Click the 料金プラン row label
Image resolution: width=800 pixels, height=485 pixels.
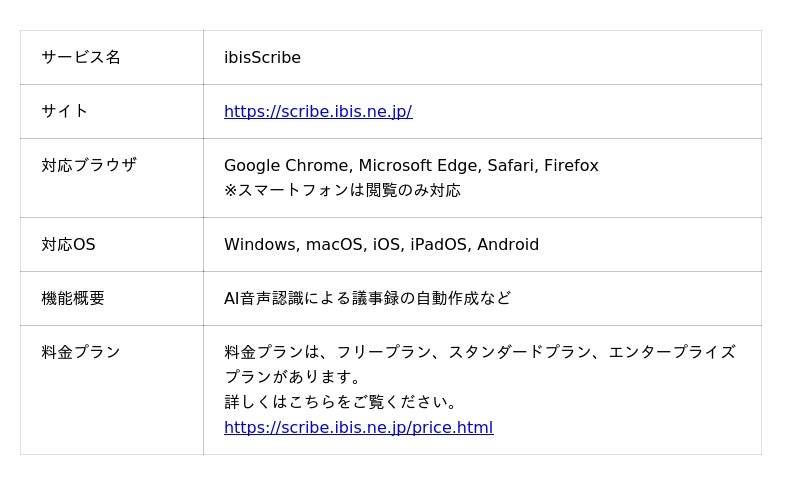(x=81, y=352)
